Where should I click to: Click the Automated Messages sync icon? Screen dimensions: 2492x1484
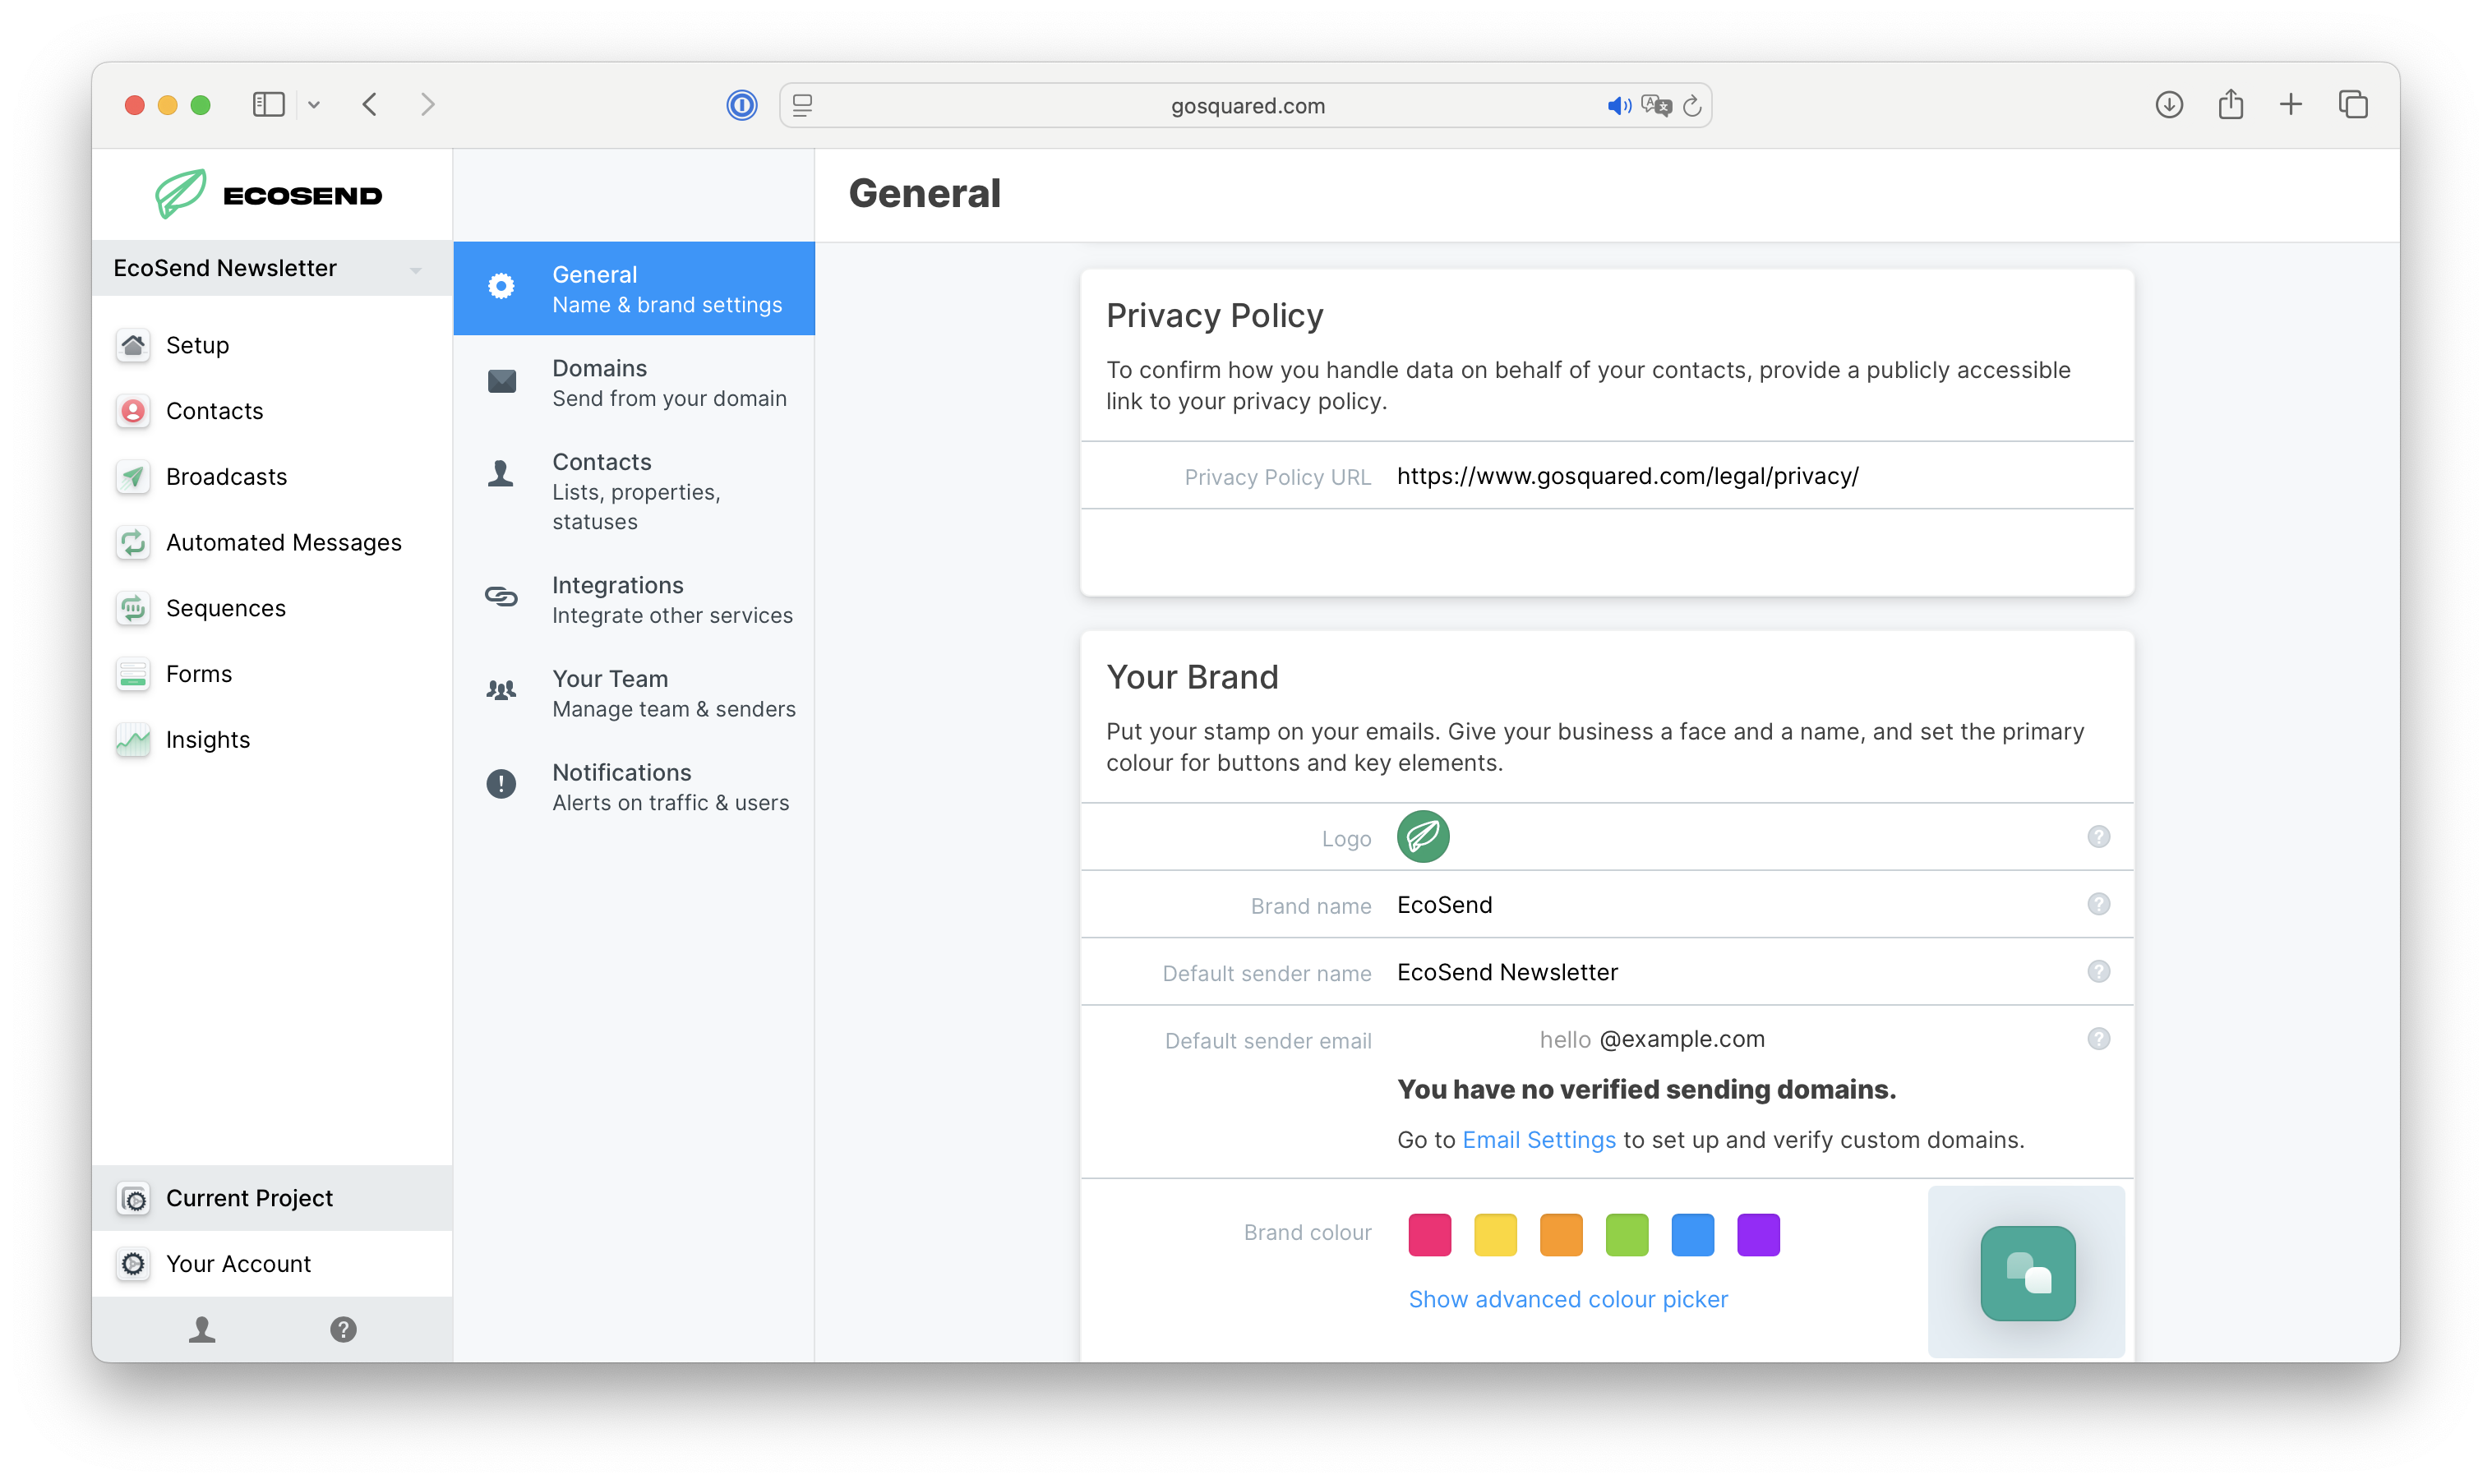(x=133, y=542)
